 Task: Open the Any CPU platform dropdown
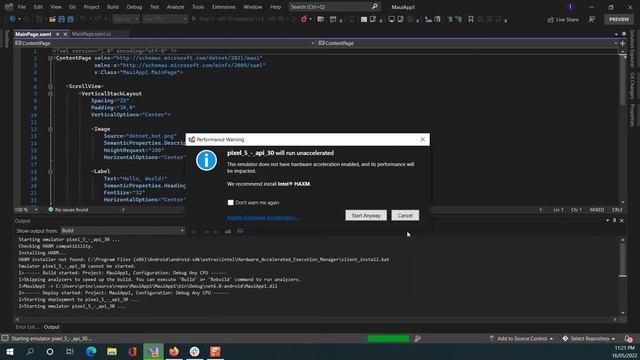pos(165,19)
